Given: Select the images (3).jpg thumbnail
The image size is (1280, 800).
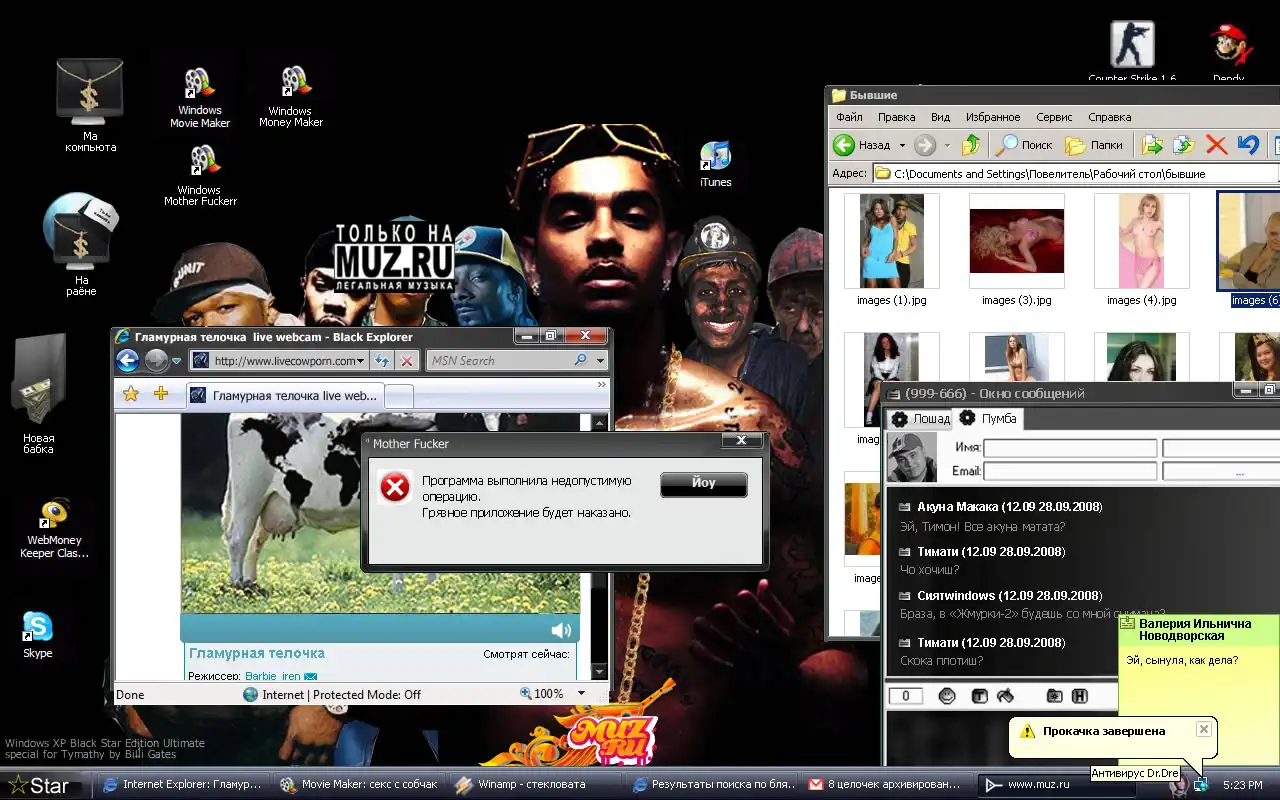Looking at the screenshot, I should pos(1016,243).
